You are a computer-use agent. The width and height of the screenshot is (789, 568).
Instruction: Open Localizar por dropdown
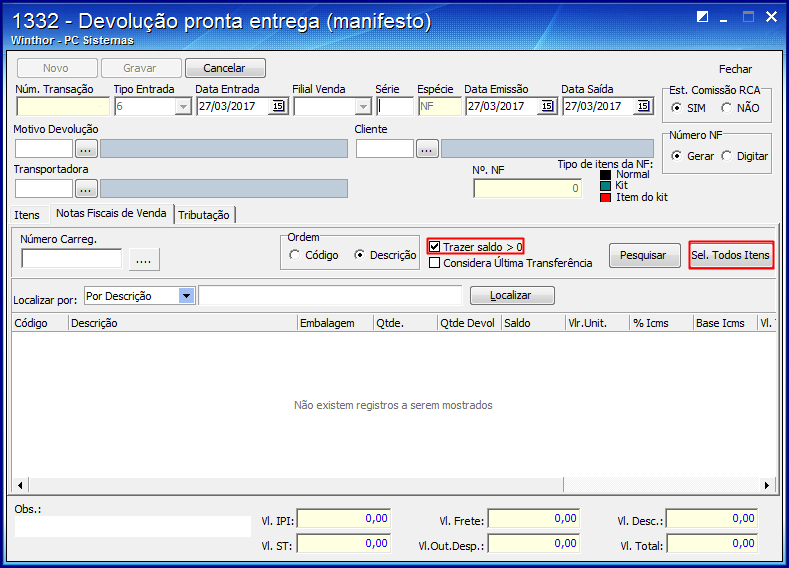[x=186, y=296]
